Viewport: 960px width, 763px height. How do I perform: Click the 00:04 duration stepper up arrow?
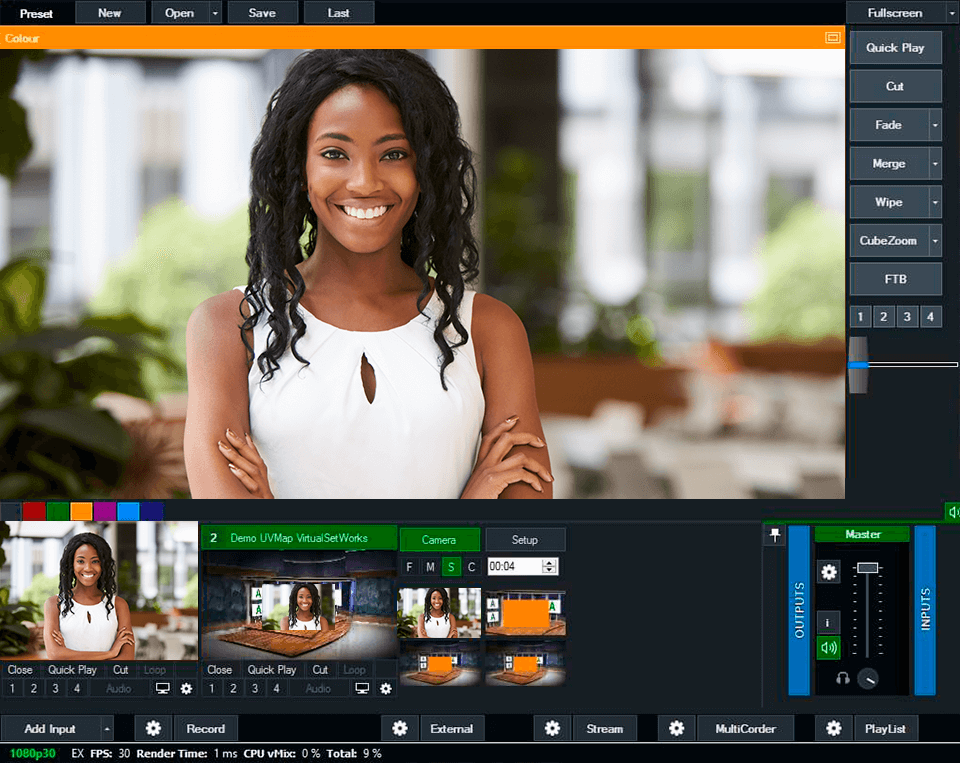[x=548, y=561]
